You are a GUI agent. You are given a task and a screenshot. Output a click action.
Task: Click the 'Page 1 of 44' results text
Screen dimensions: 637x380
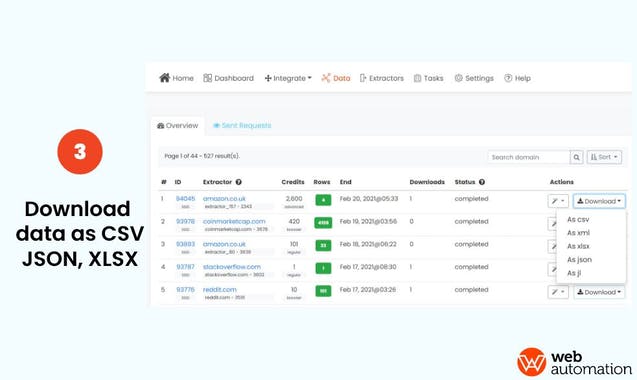pos(202,156)
